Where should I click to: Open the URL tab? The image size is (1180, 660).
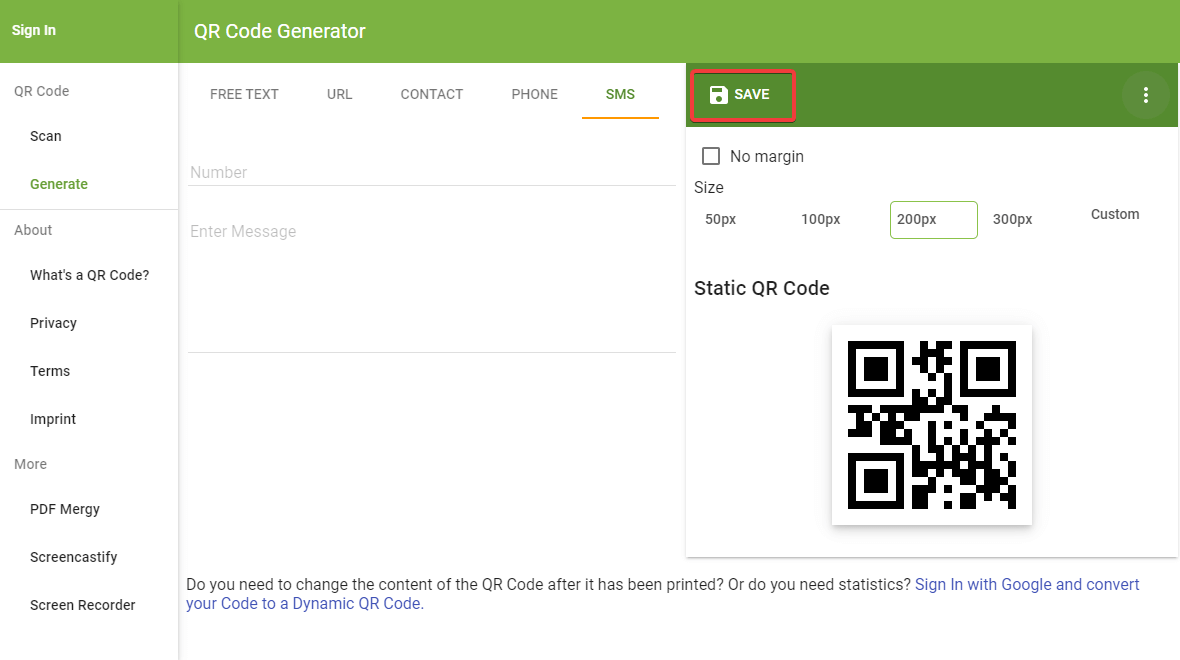[x=339, y=94]
